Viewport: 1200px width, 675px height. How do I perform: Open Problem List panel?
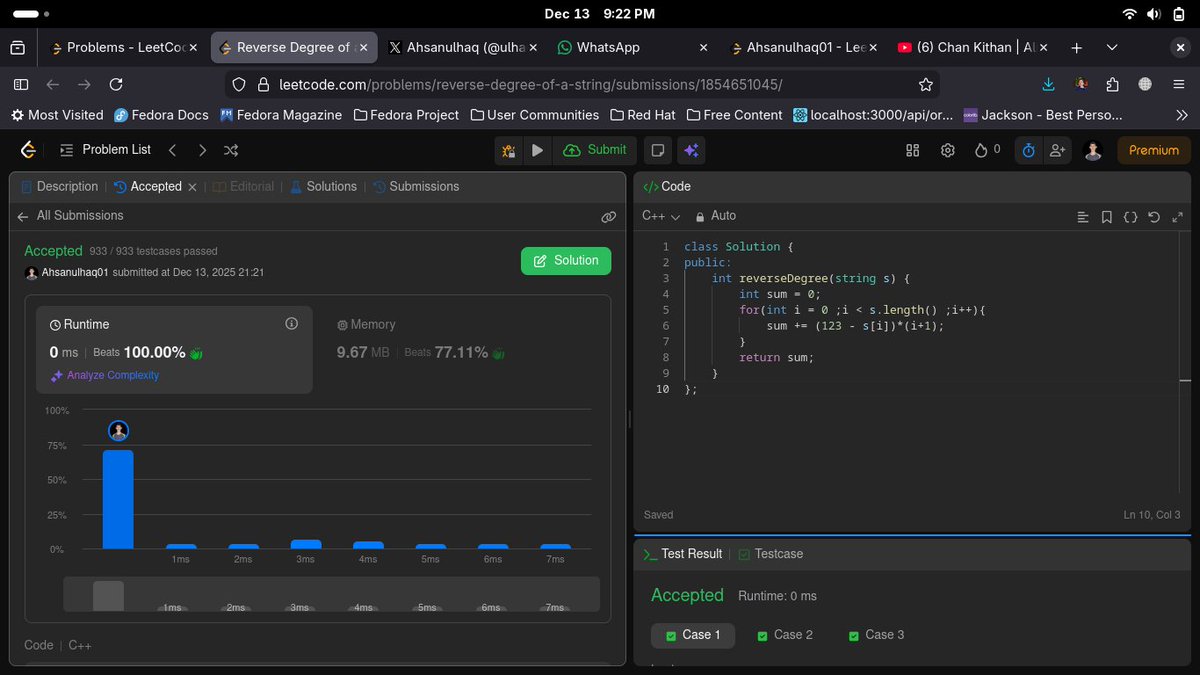click(x=105, y=150)
